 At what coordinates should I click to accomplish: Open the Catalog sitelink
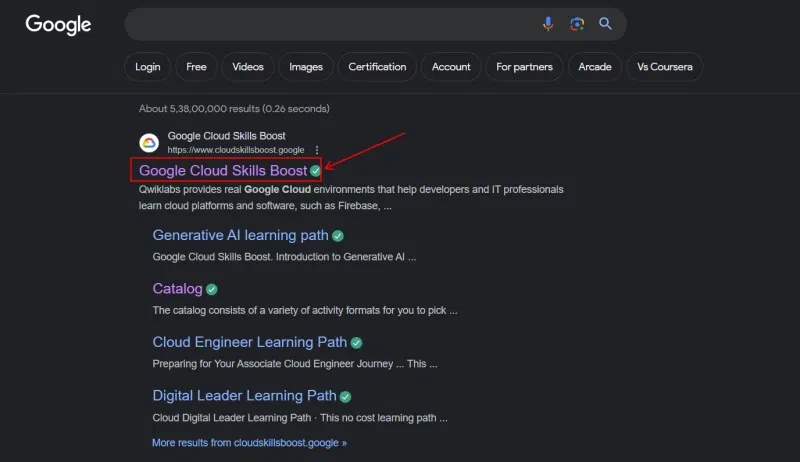click(x=178, y=289)
